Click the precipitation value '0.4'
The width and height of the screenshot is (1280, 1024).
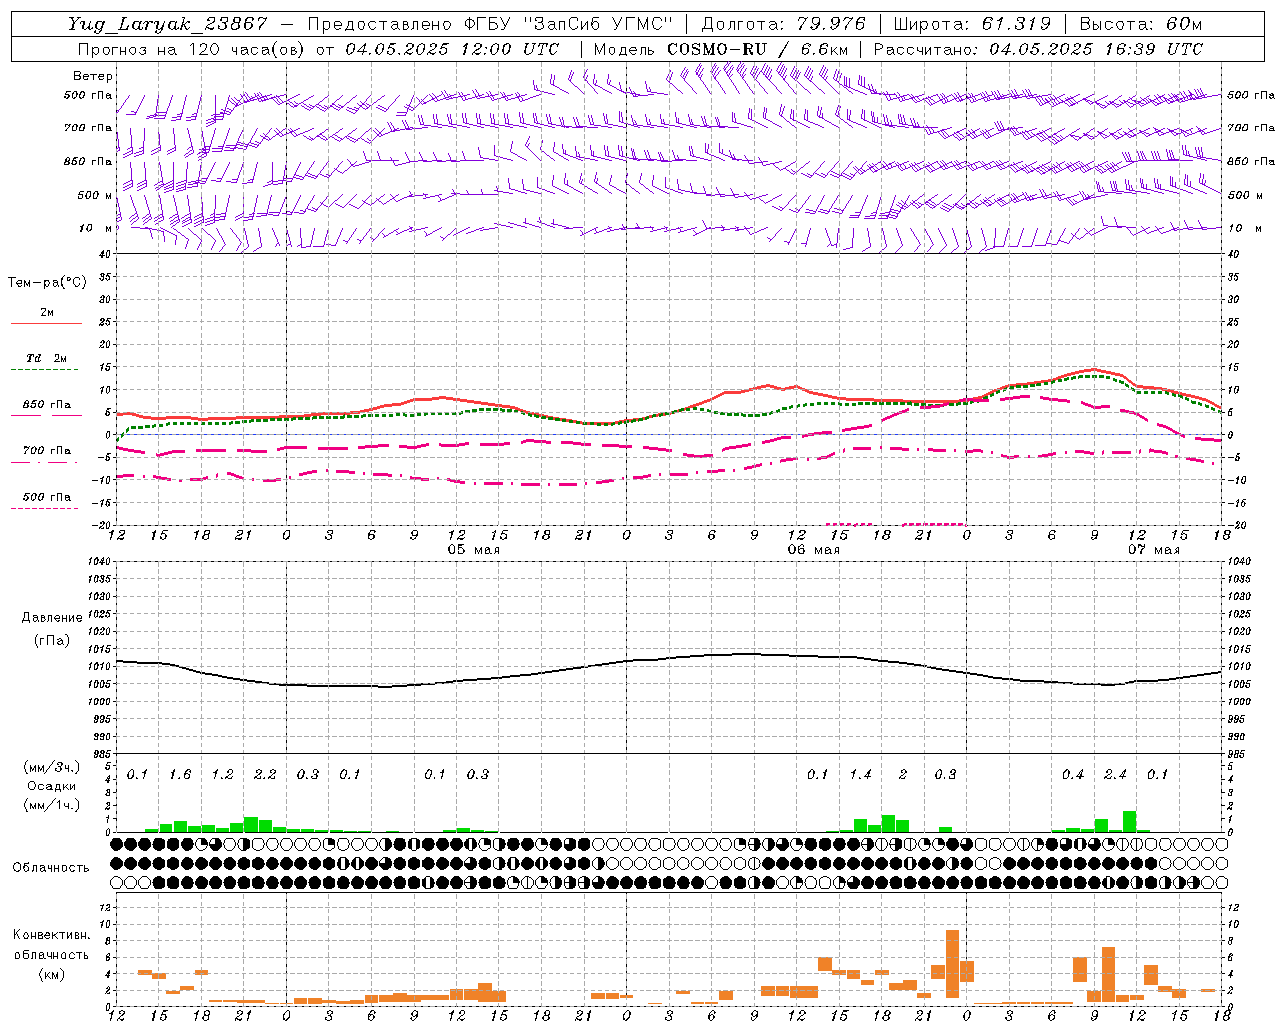click(1073, 775)
